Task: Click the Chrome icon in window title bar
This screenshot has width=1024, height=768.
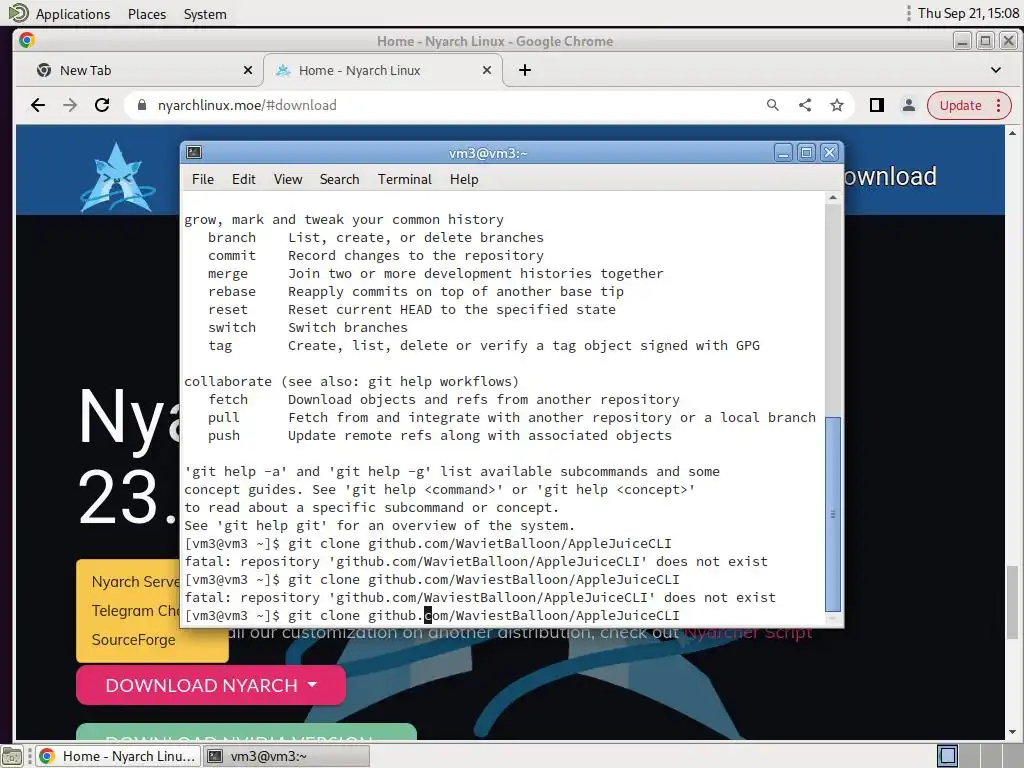Action: pos(27,40)
